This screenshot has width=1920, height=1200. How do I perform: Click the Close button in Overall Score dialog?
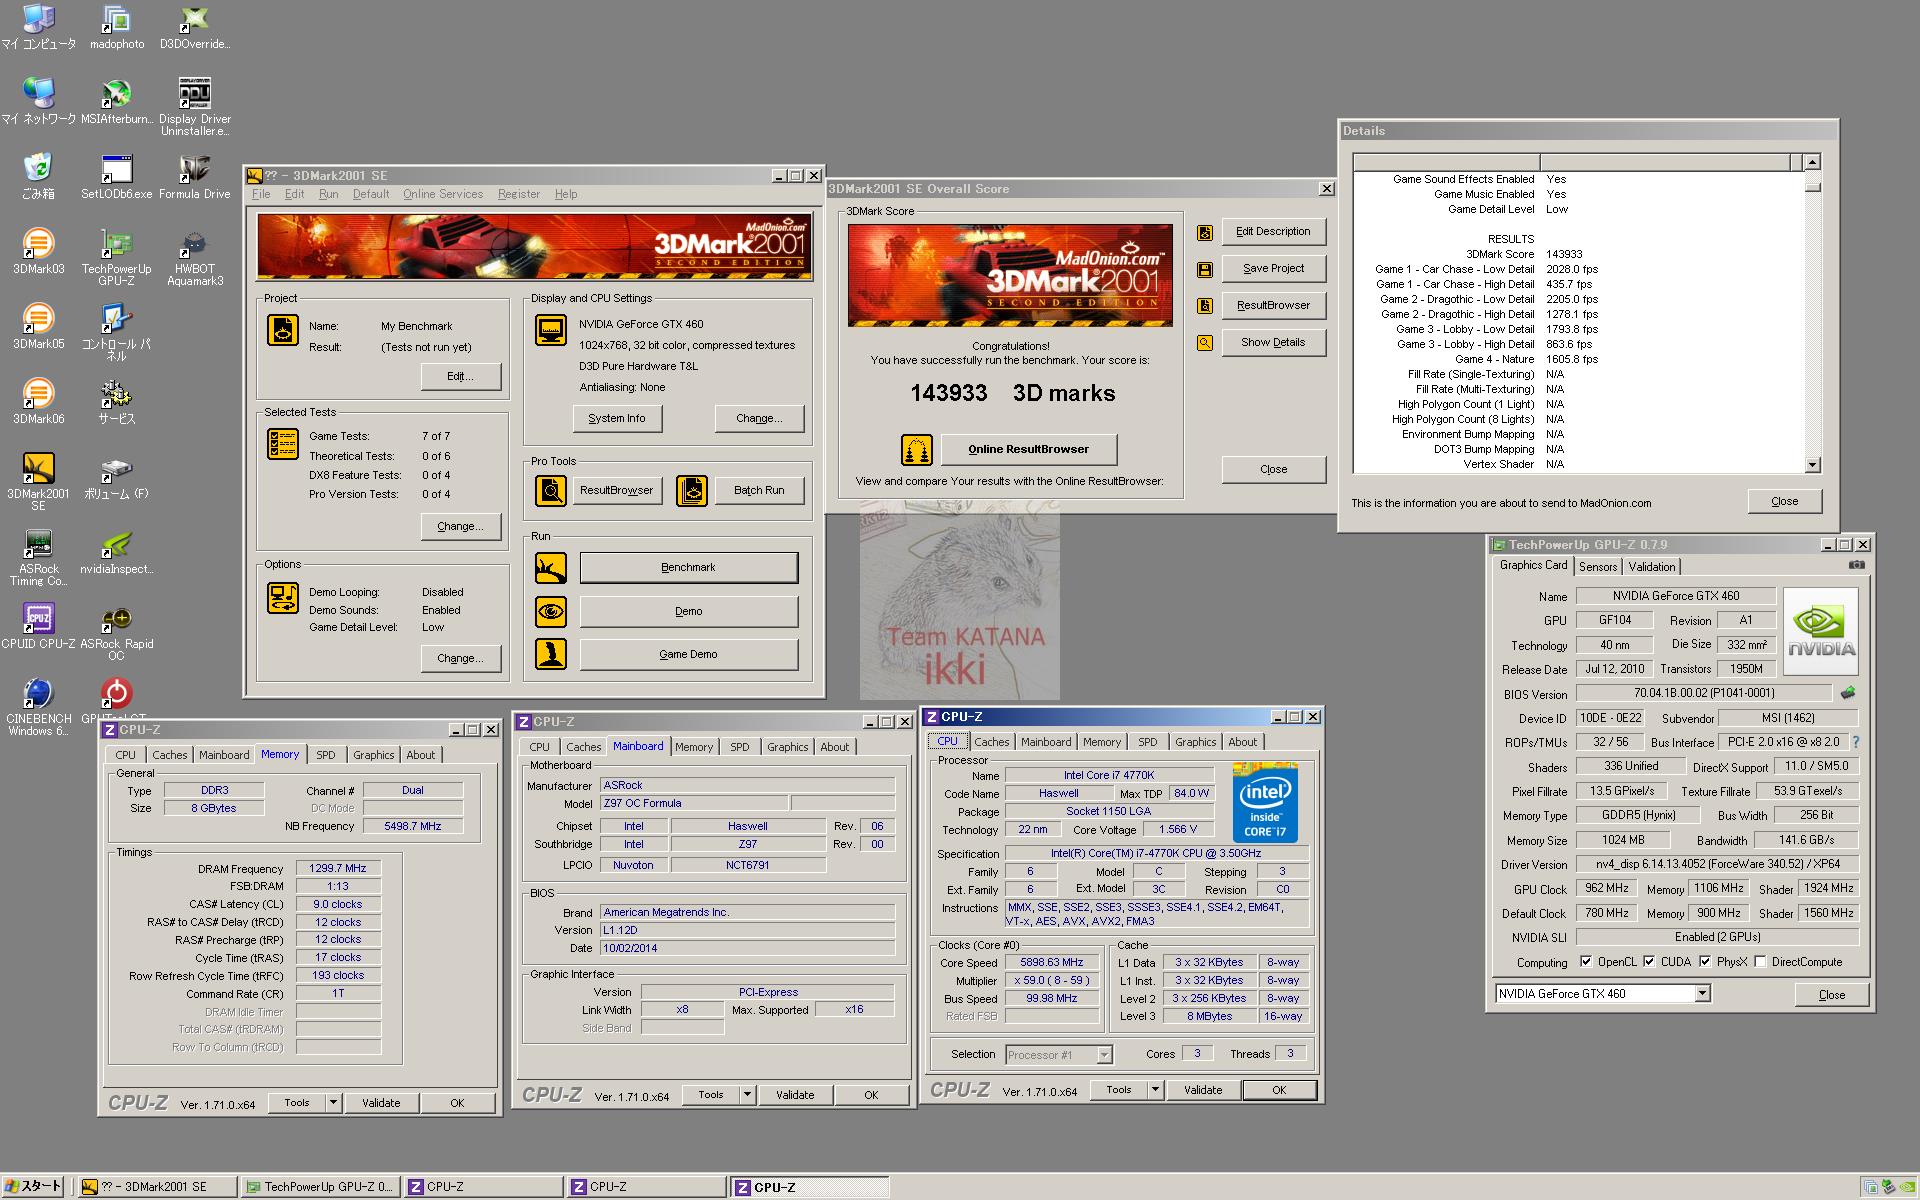point(1273,469)
